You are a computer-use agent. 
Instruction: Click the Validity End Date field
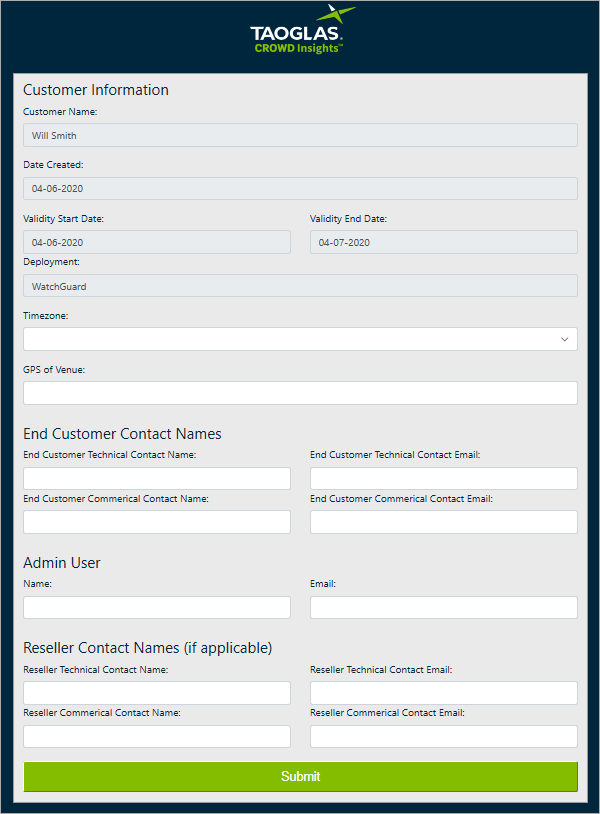[443, 242]
